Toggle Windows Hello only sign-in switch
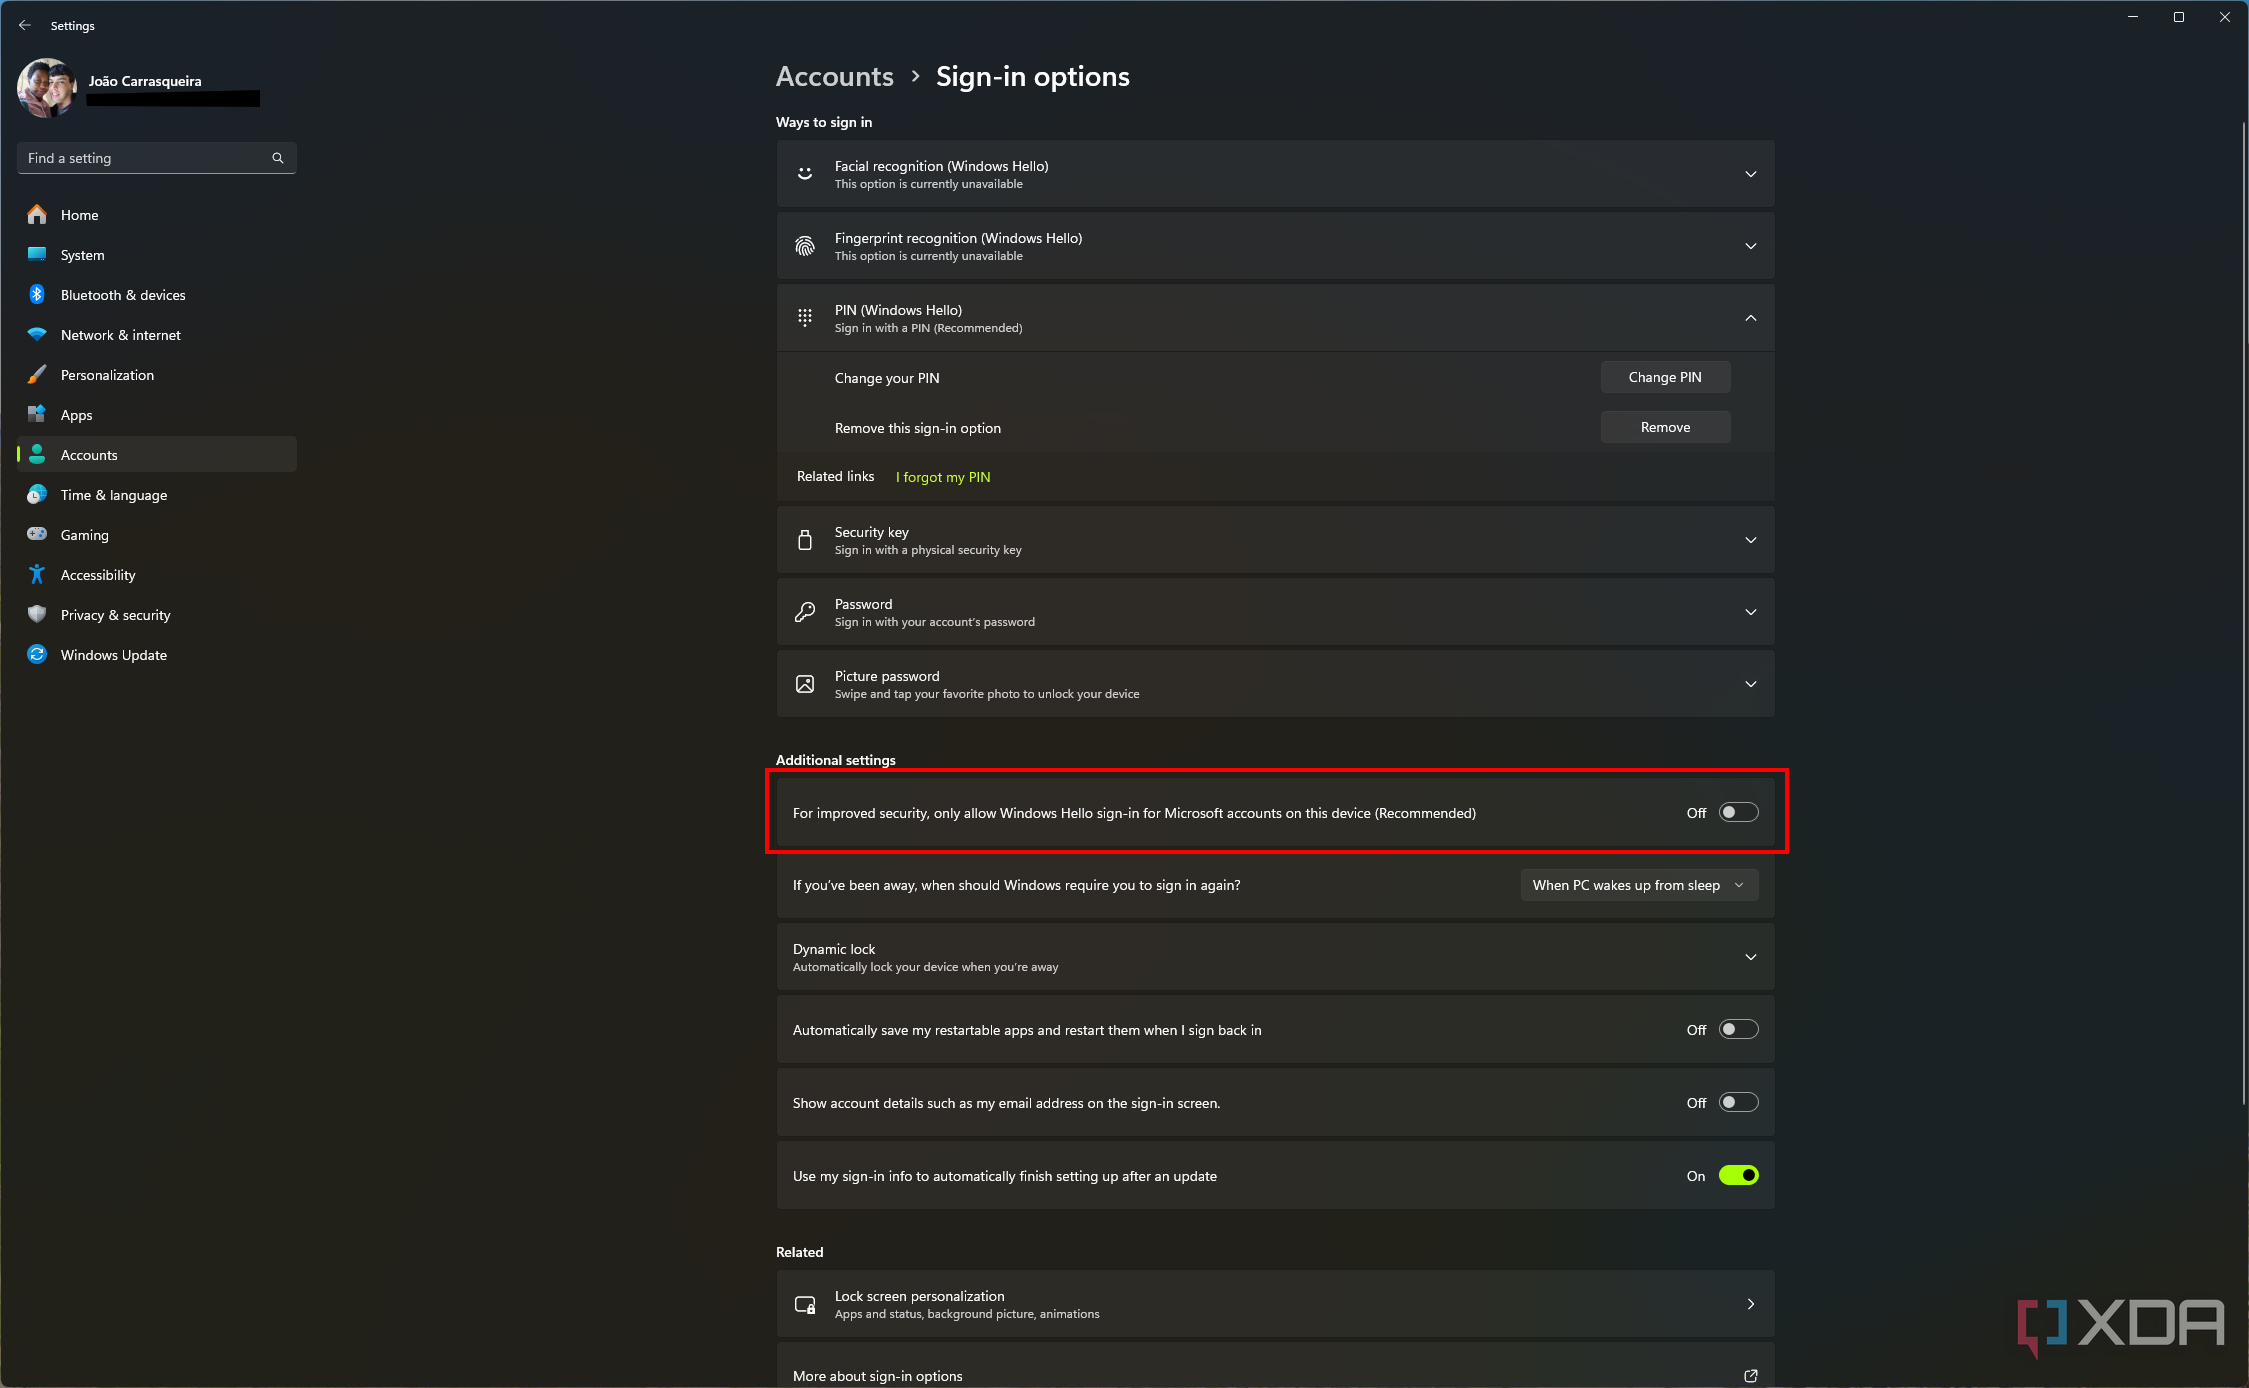 click(1738, 812)
